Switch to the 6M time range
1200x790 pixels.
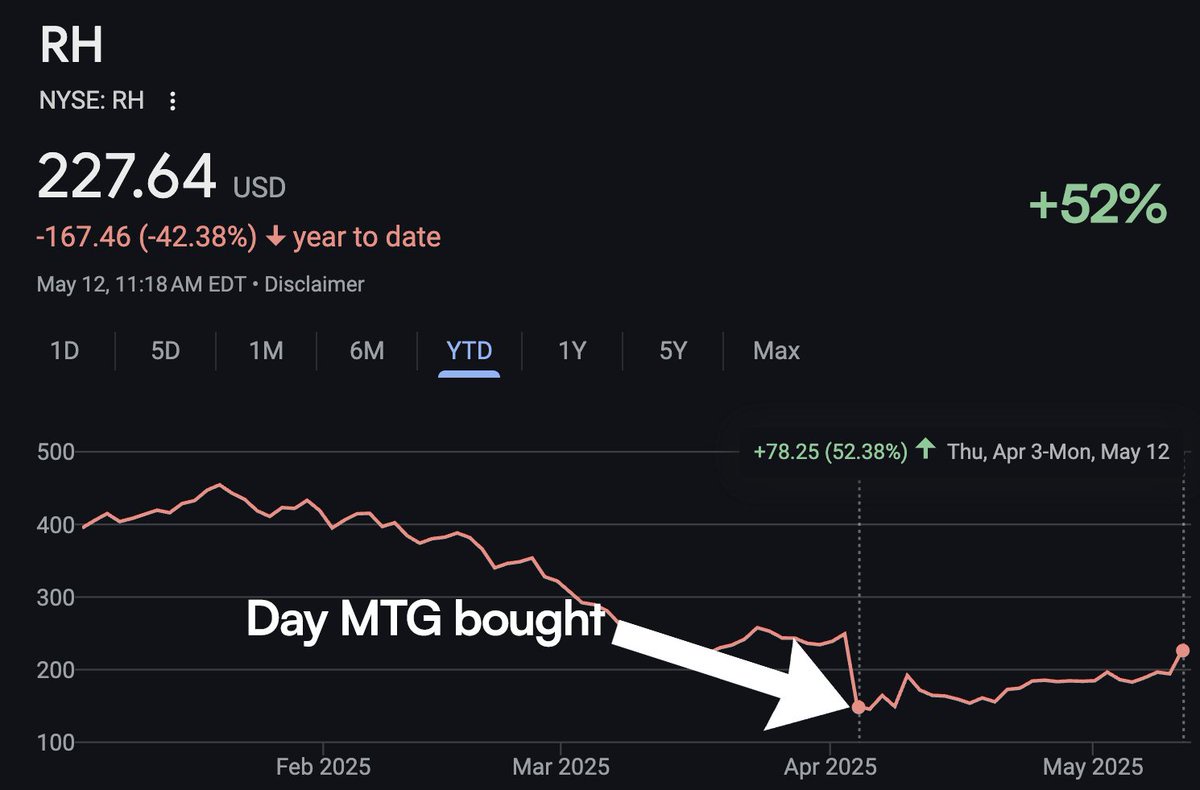click(367, 351)
